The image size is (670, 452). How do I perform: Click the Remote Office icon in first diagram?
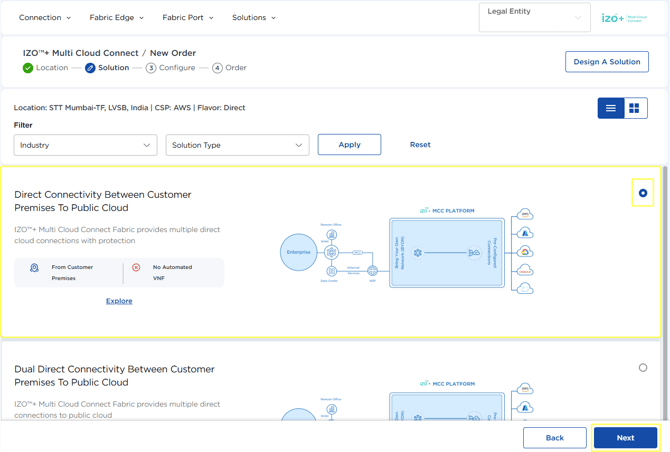pyautogui.click(x=332, y=235)
